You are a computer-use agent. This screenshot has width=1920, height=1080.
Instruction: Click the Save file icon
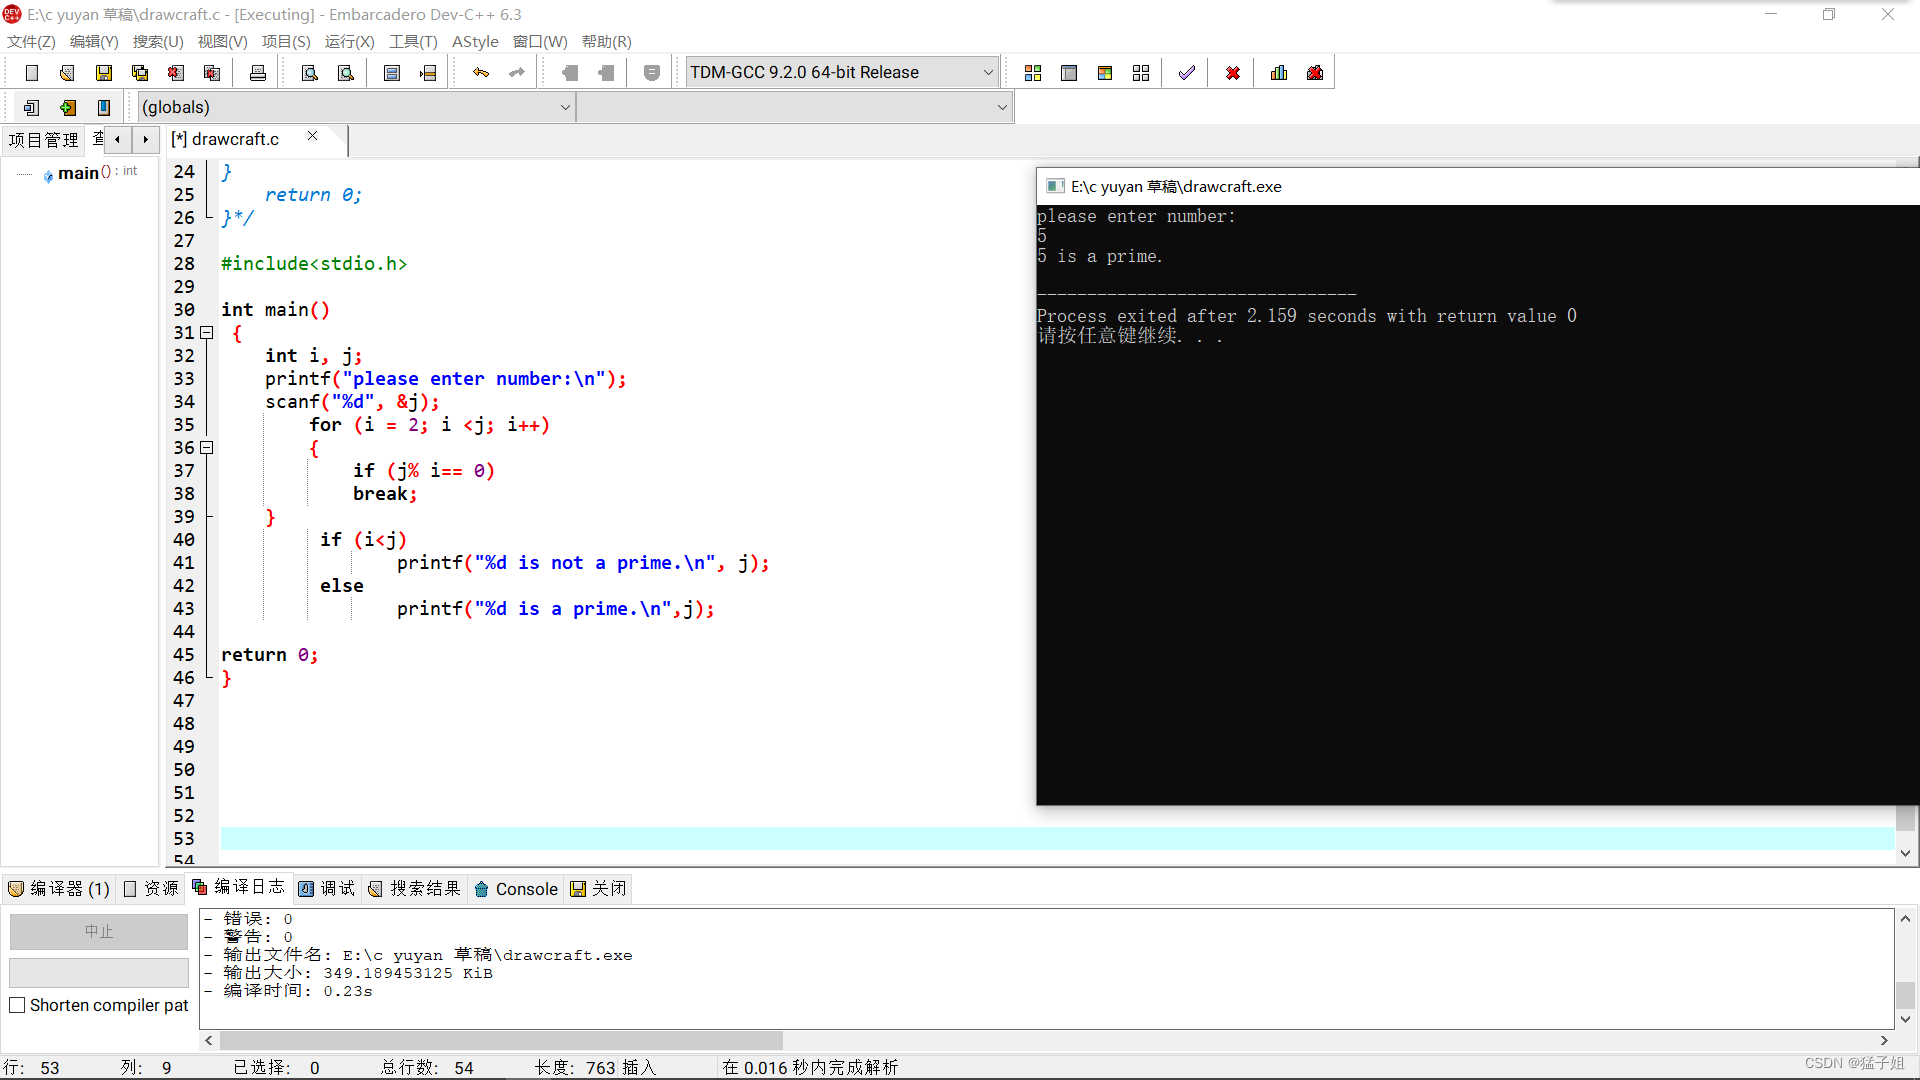pos(104,73)
